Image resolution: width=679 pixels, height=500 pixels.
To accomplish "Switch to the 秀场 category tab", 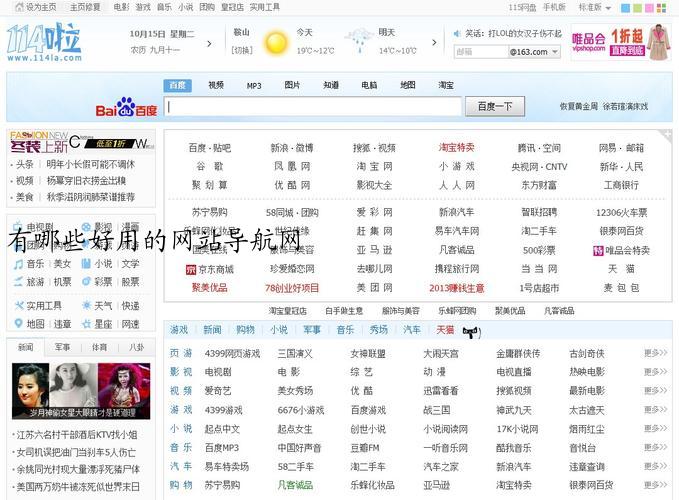I will pyautogui.click(x=378, y=330).
